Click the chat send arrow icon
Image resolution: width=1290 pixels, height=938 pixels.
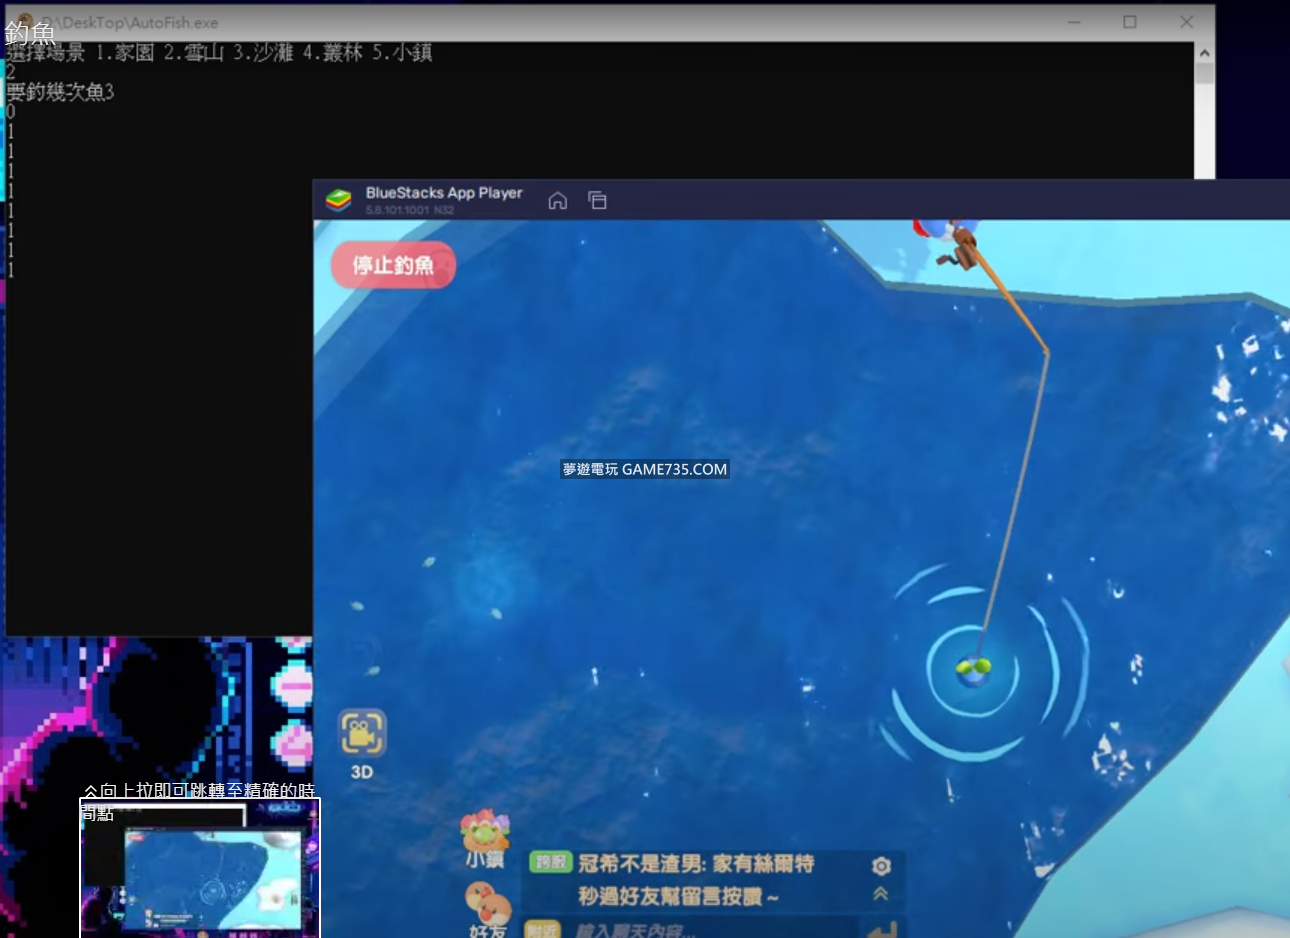[x=881, y=930]
